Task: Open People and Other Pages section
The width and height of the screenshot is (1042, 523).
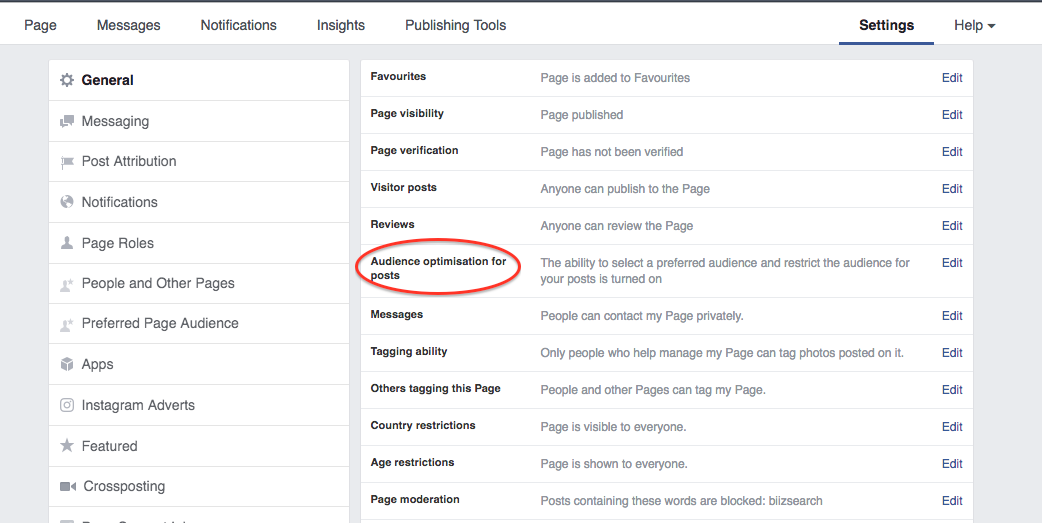Action: point(199,284)
